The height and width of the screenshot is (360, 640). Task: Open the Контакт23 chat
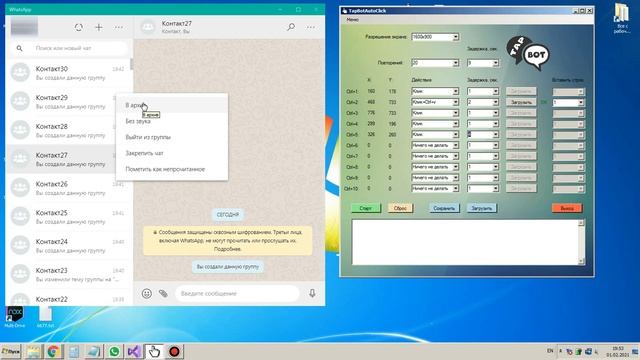[69, 274]
